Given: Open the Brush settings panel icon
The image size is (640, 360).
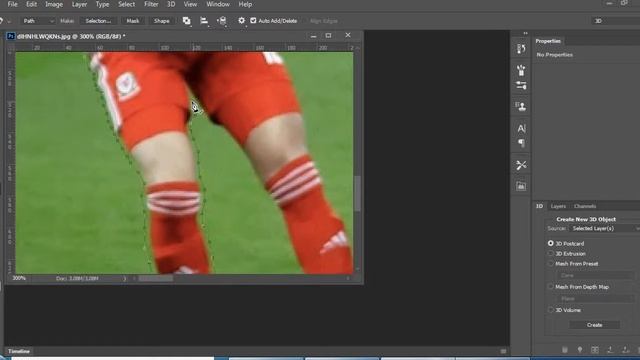Looking at the screenshot, I should click(521, 85).
